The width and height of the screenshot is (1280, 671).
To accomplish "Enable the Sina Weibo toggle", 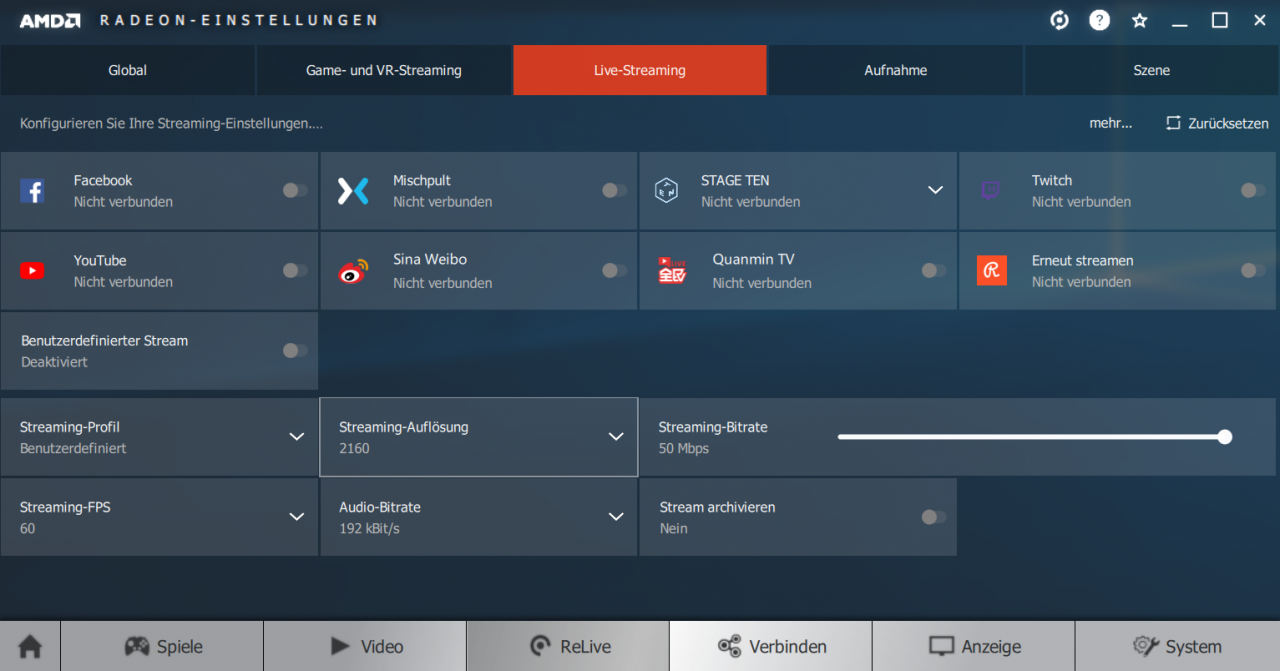I will click(x=615, y=270).
